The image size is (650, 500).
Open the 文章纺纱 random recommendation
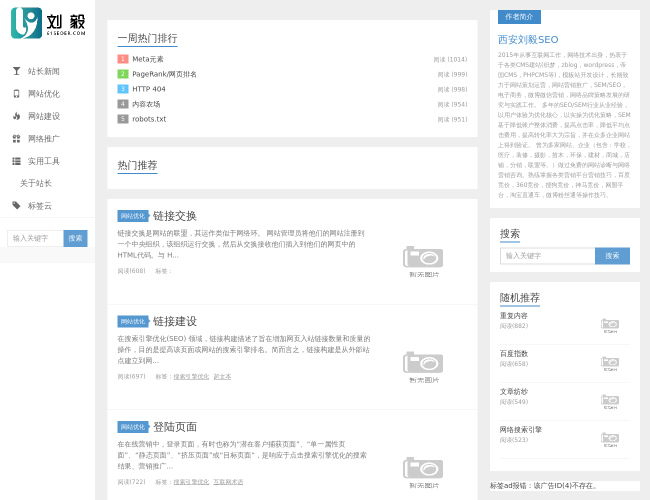(514, 392)
